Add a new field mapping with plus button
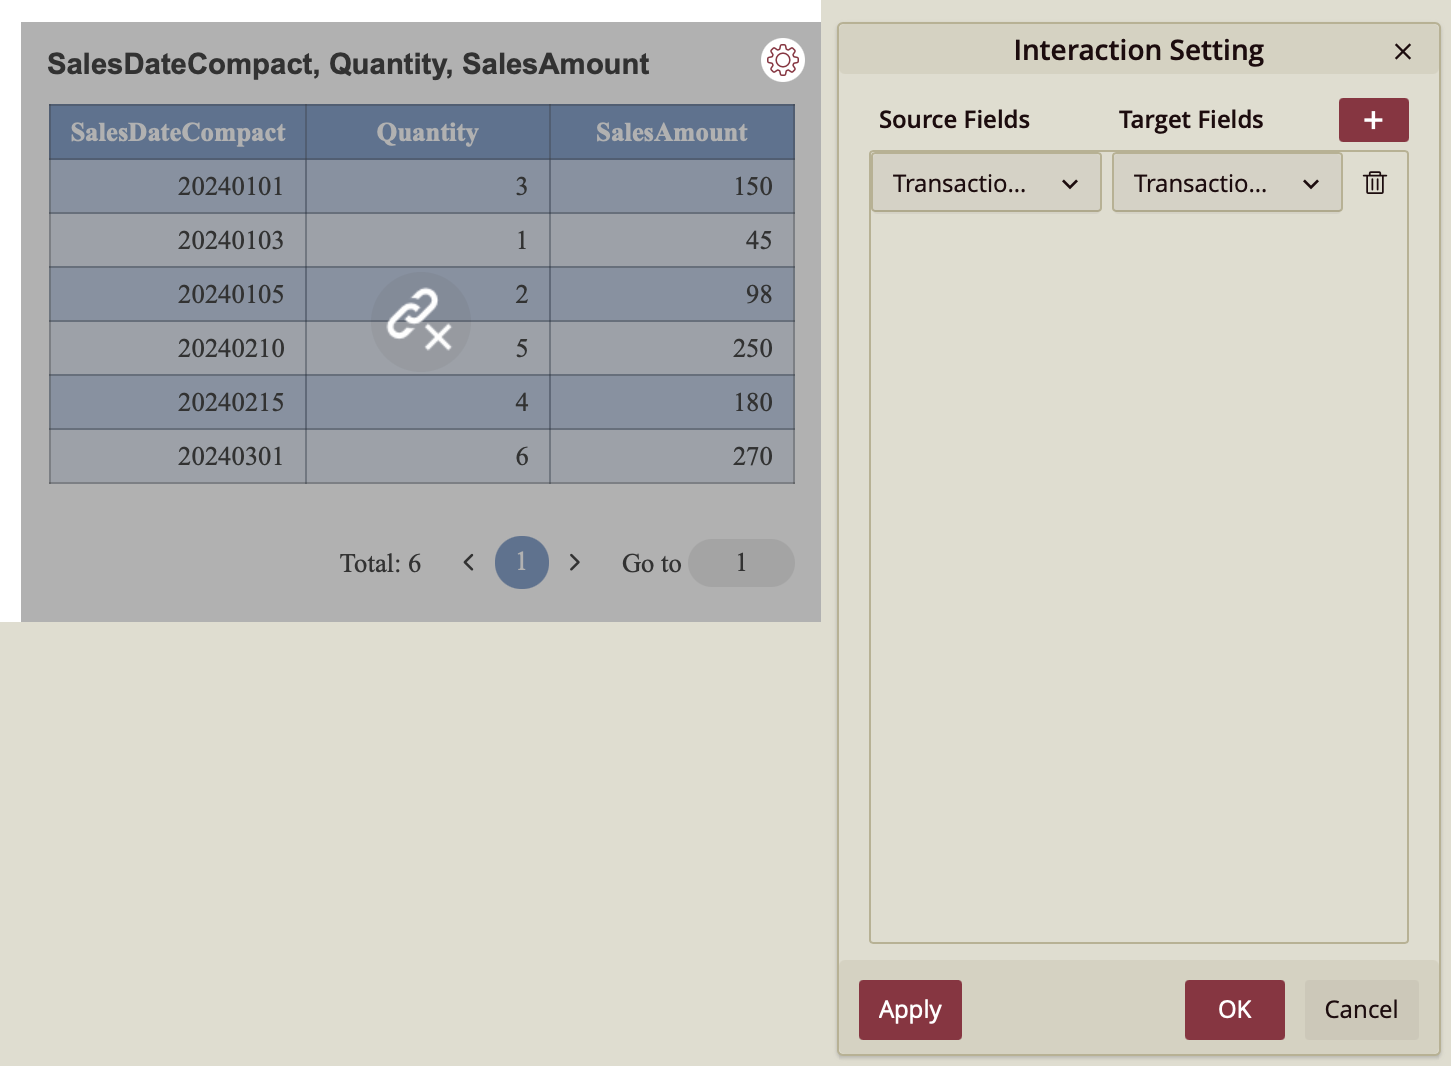 (1373, 120)
